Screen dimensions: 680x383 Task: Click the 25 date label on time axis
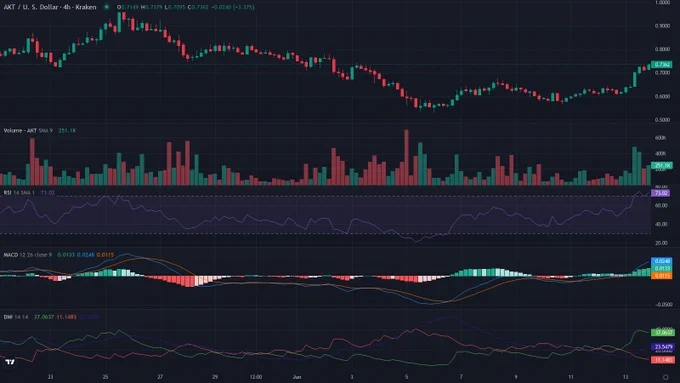(105, 377)
